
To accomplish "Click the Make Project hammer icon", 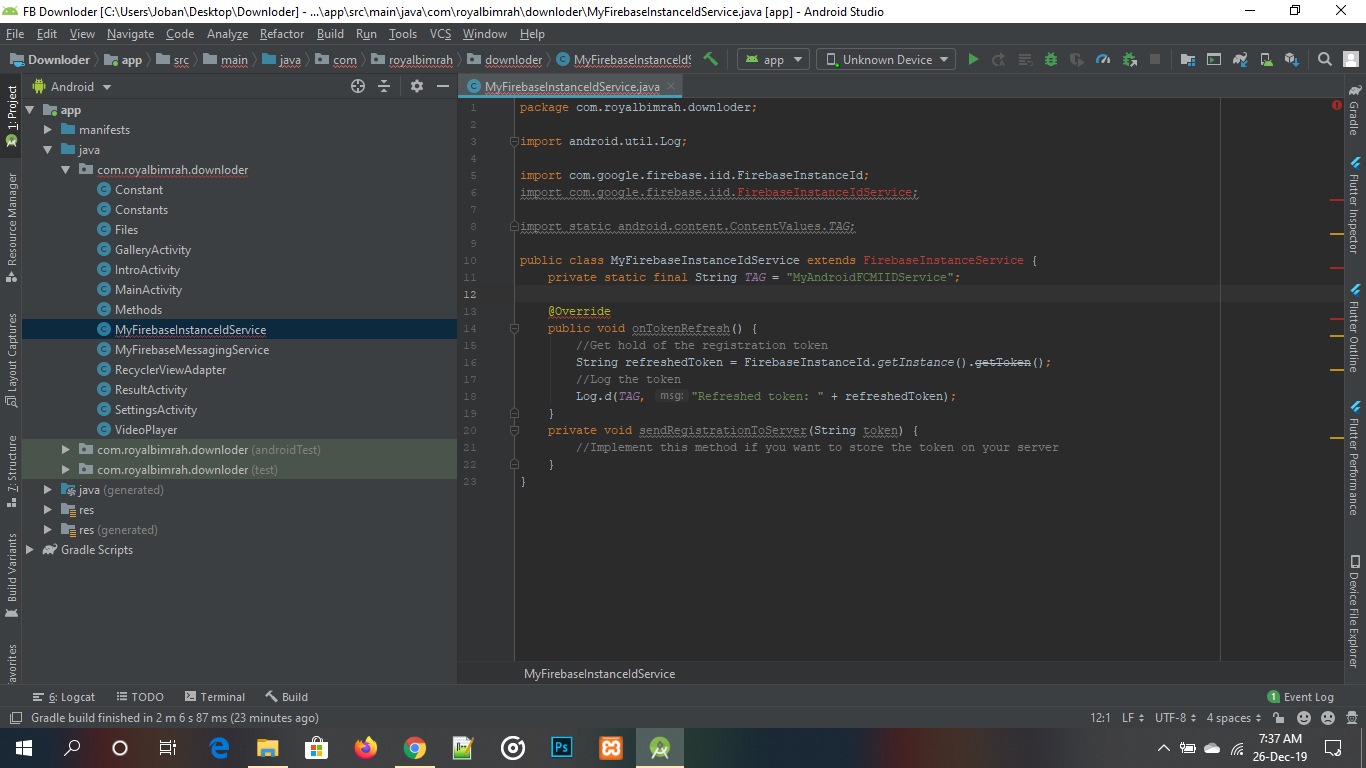I will [710, 59].
